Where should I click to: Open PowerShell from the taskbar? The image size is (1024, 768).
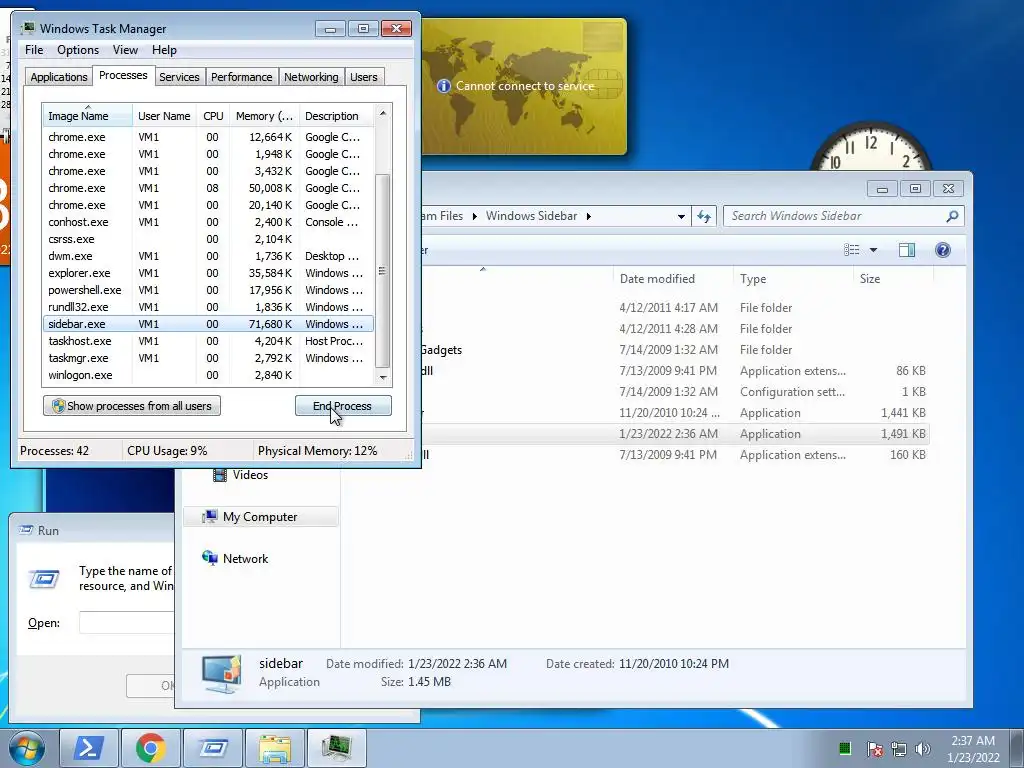click(89, 748)
